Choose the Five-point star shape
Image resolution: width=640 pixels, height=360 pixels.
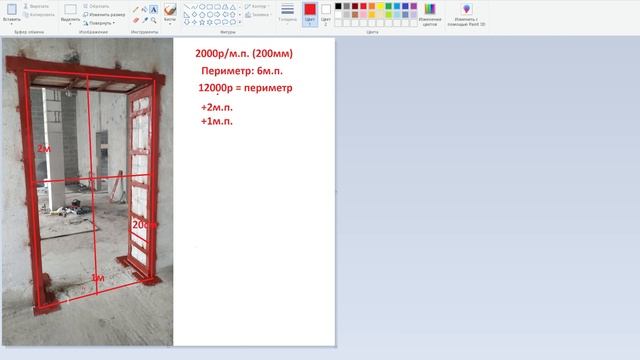pos(202,22)
